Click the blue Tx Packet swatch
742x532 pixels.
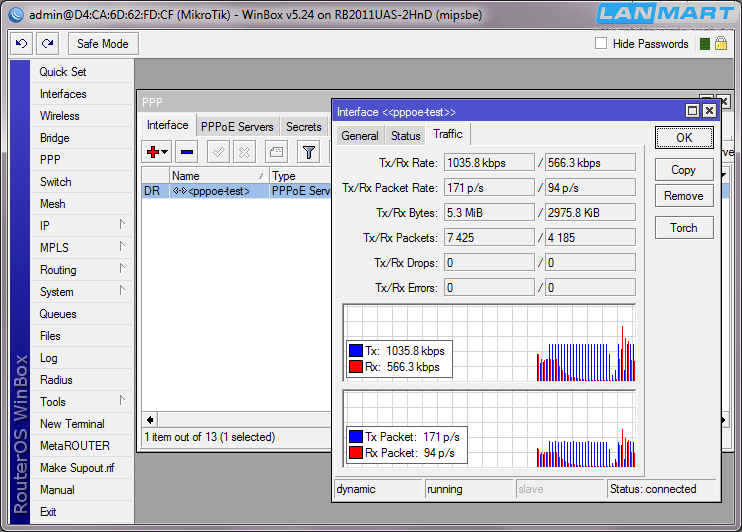tap(356, 436)
